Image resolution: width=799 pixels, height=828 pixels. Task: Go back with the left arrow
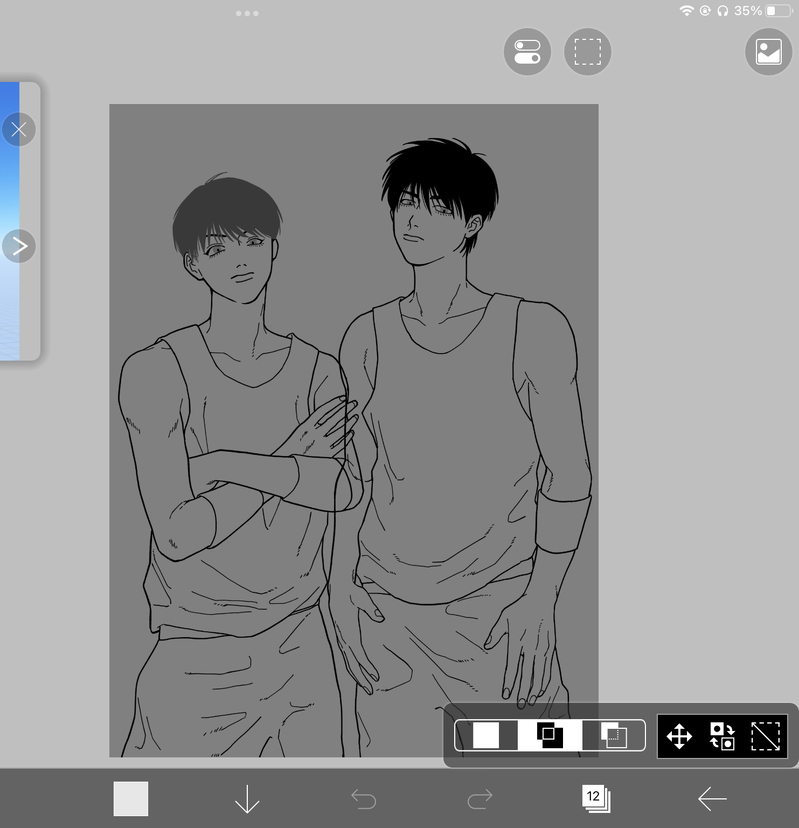pyautogui.click(x=712, y=799)
